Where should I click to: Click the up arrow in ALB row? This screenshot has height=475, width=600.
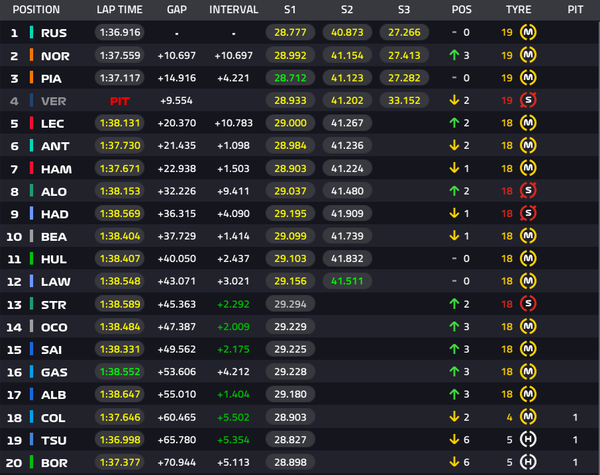pos(454,394)
